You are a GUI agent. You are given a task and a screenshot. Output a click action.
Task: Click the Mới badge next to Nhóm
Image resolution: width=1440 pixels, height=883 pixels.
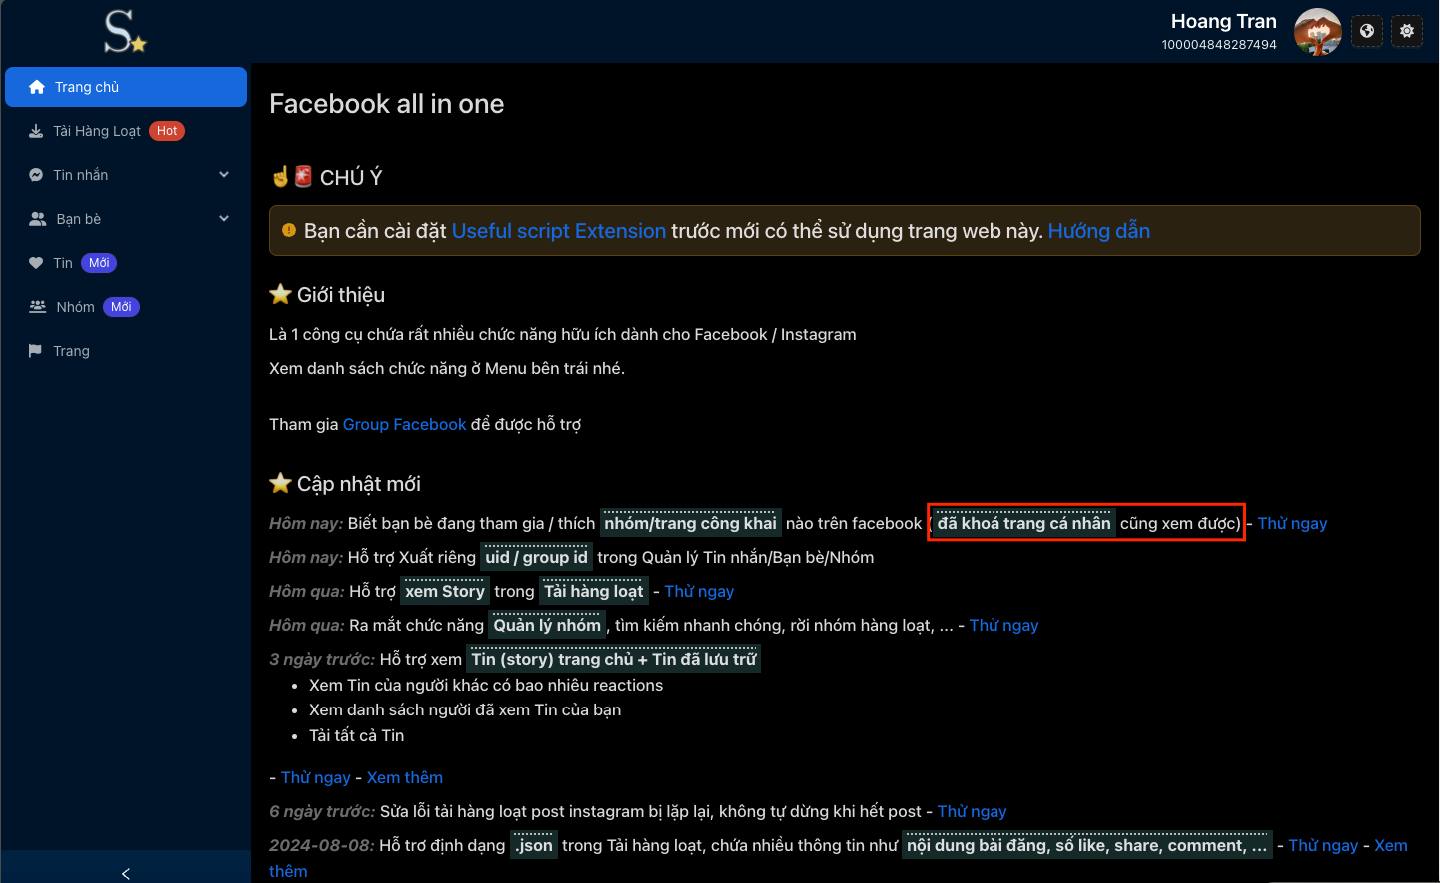(121, 307)
